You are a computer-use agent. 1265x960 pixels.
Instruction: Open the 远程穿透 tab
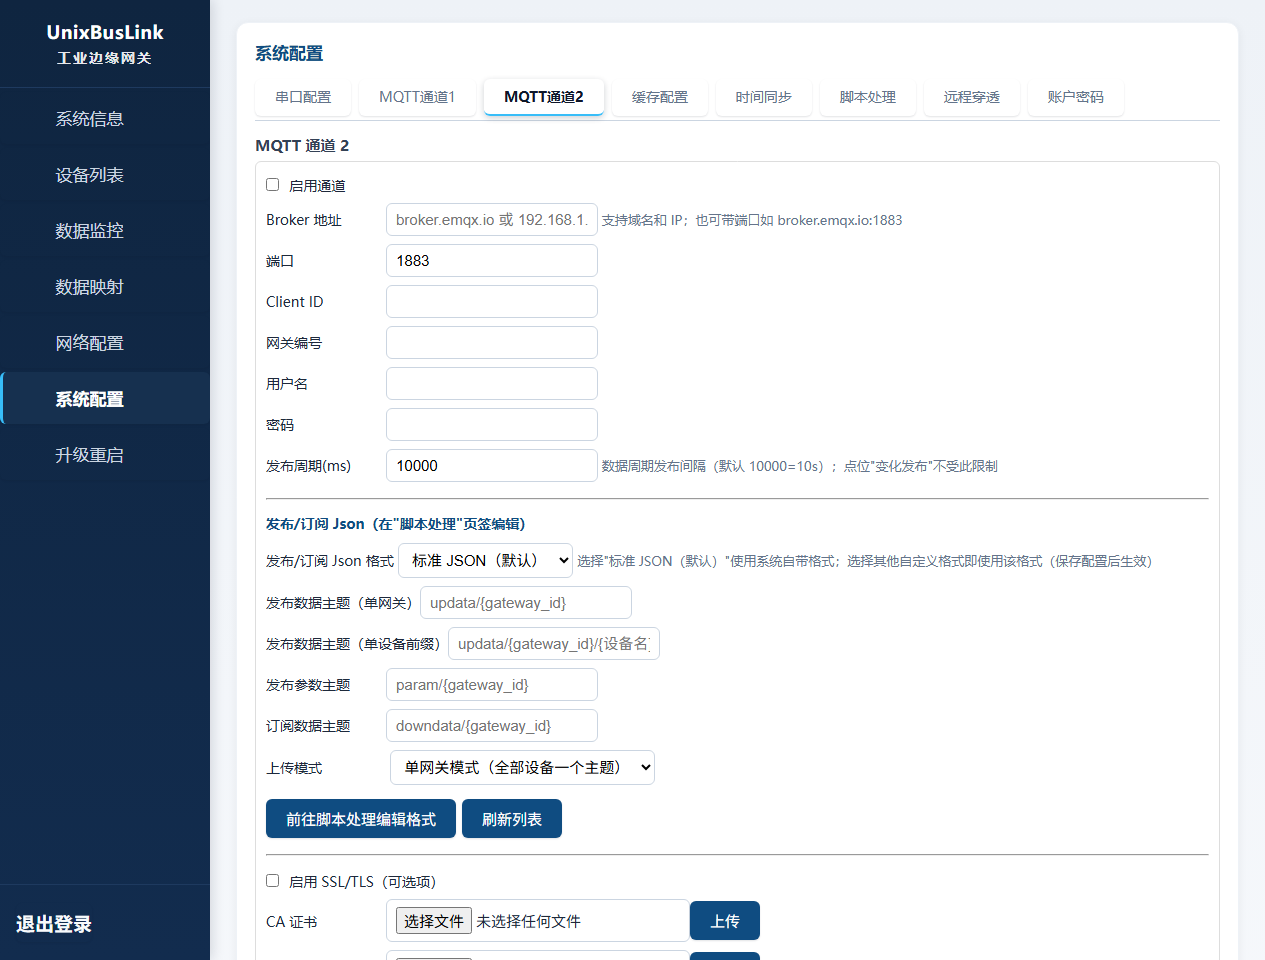(972, 97)
